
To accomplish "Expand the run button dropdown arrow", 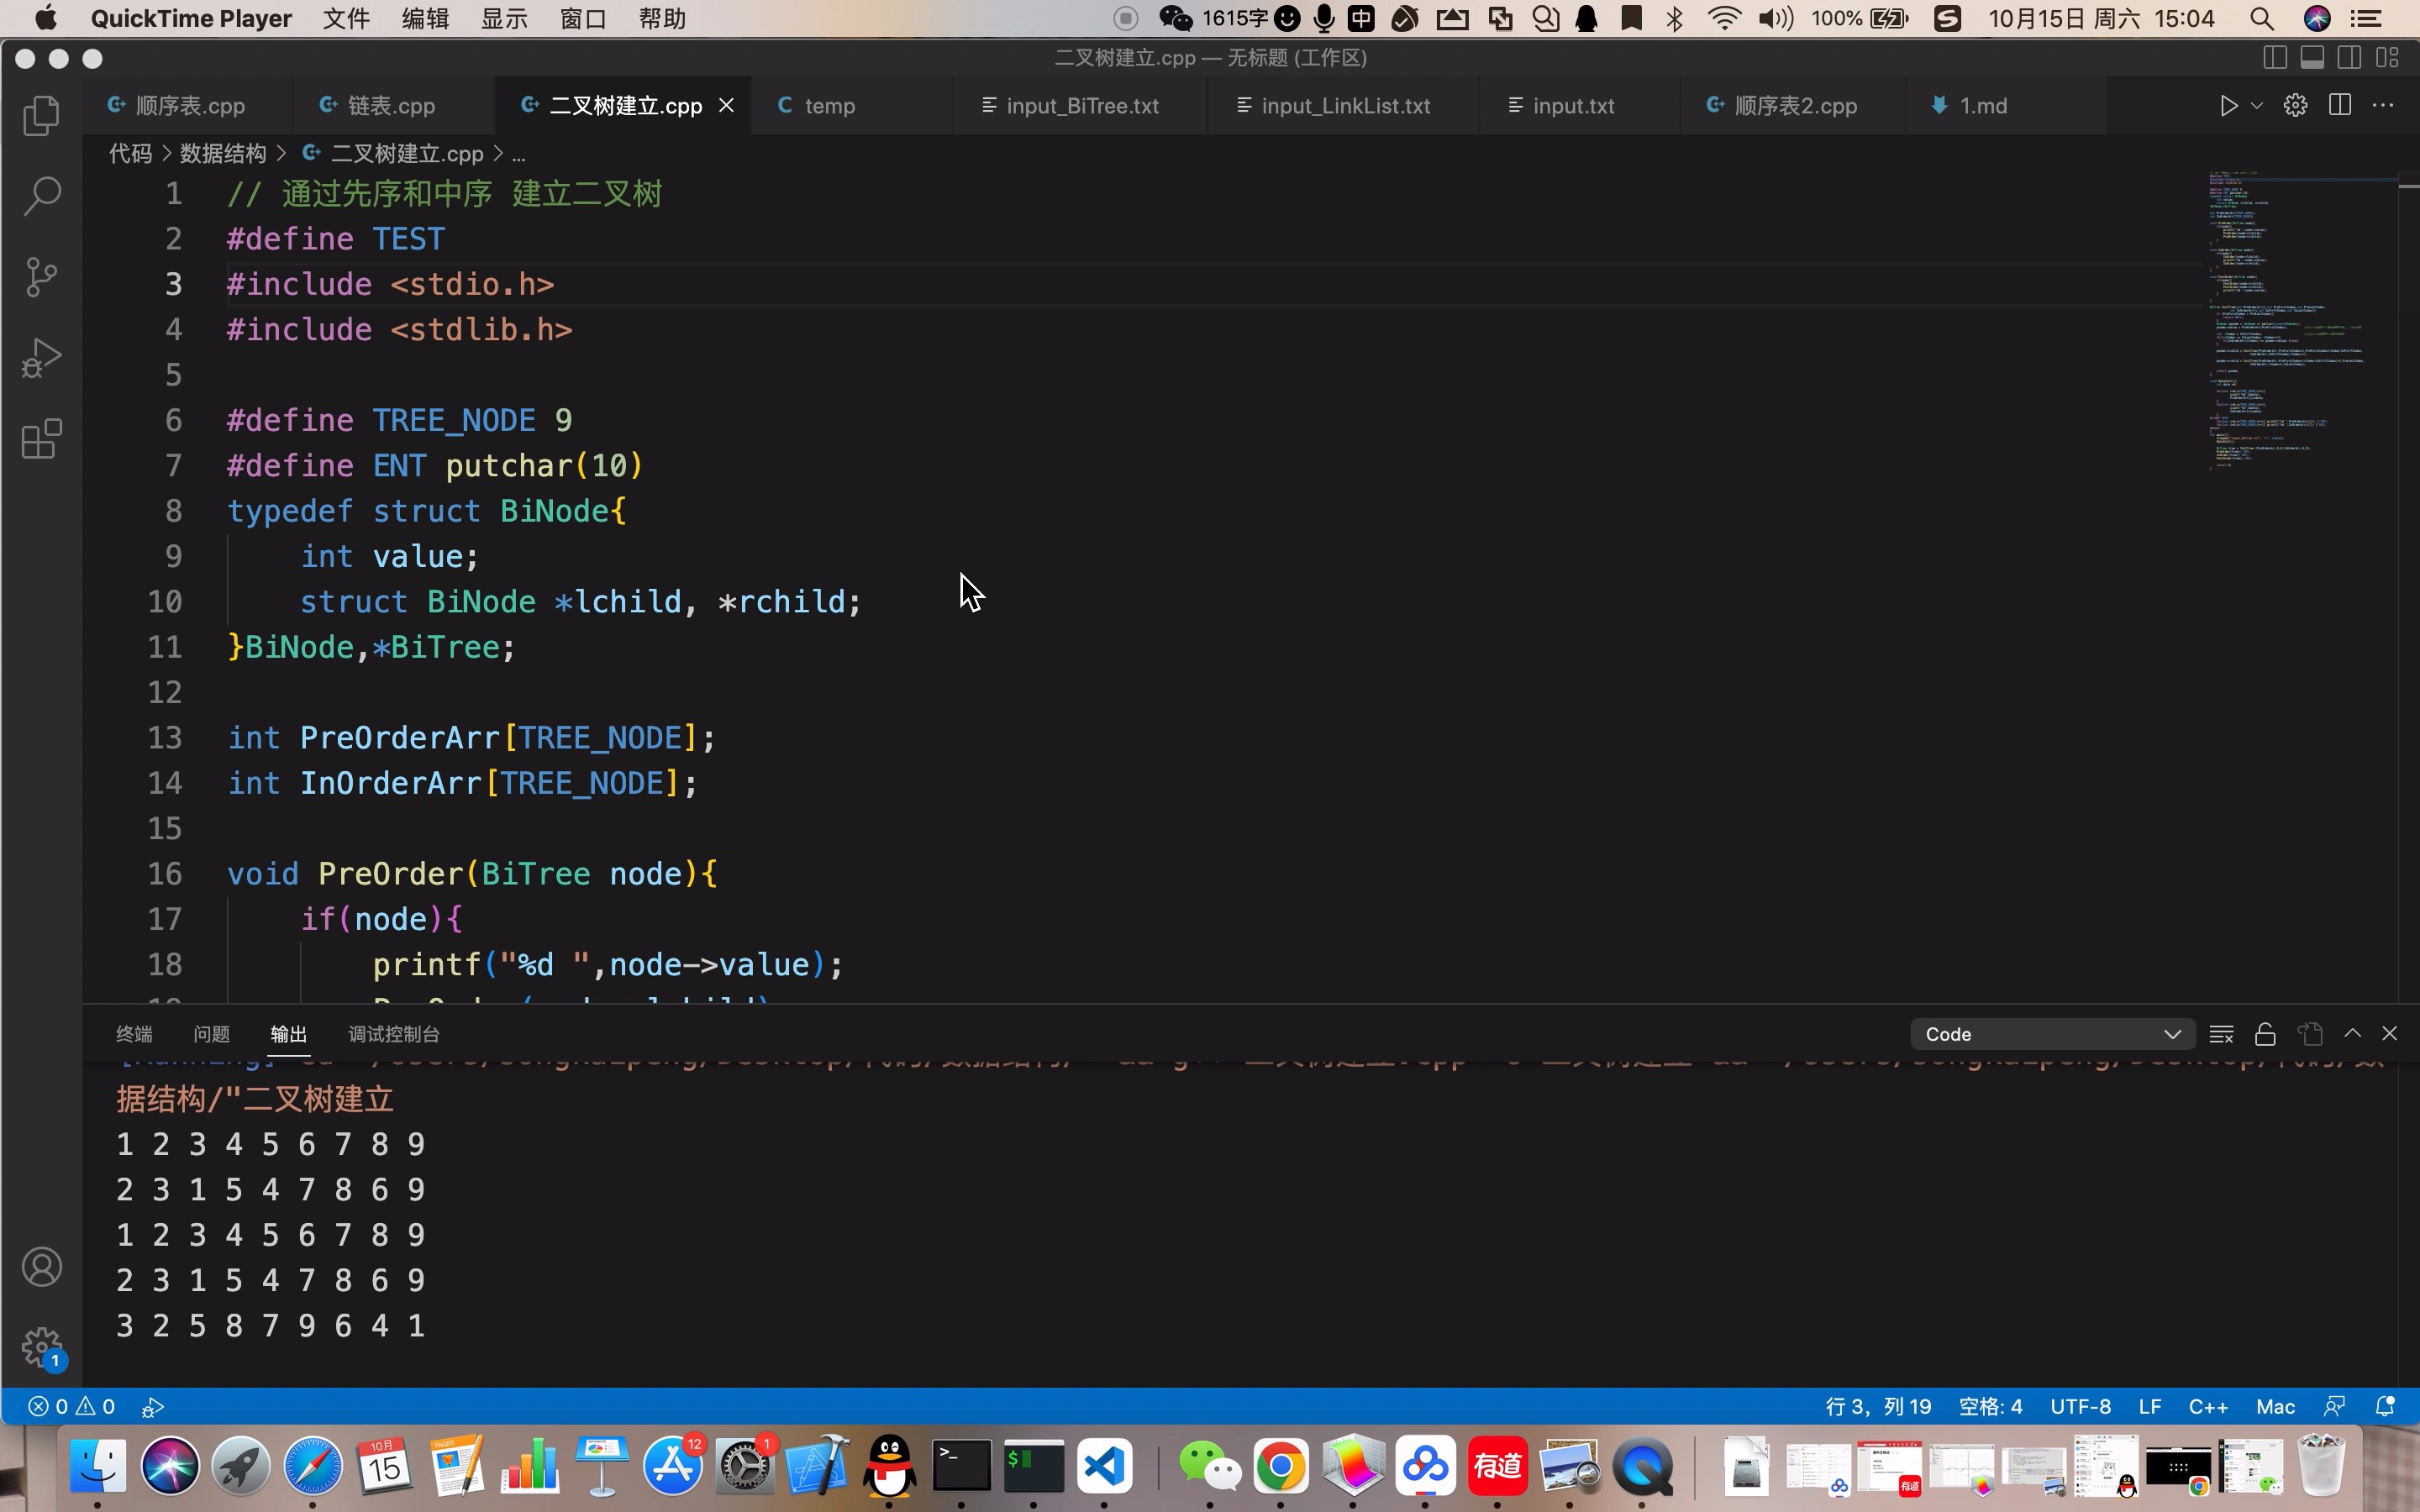I will click(2257, 106).
